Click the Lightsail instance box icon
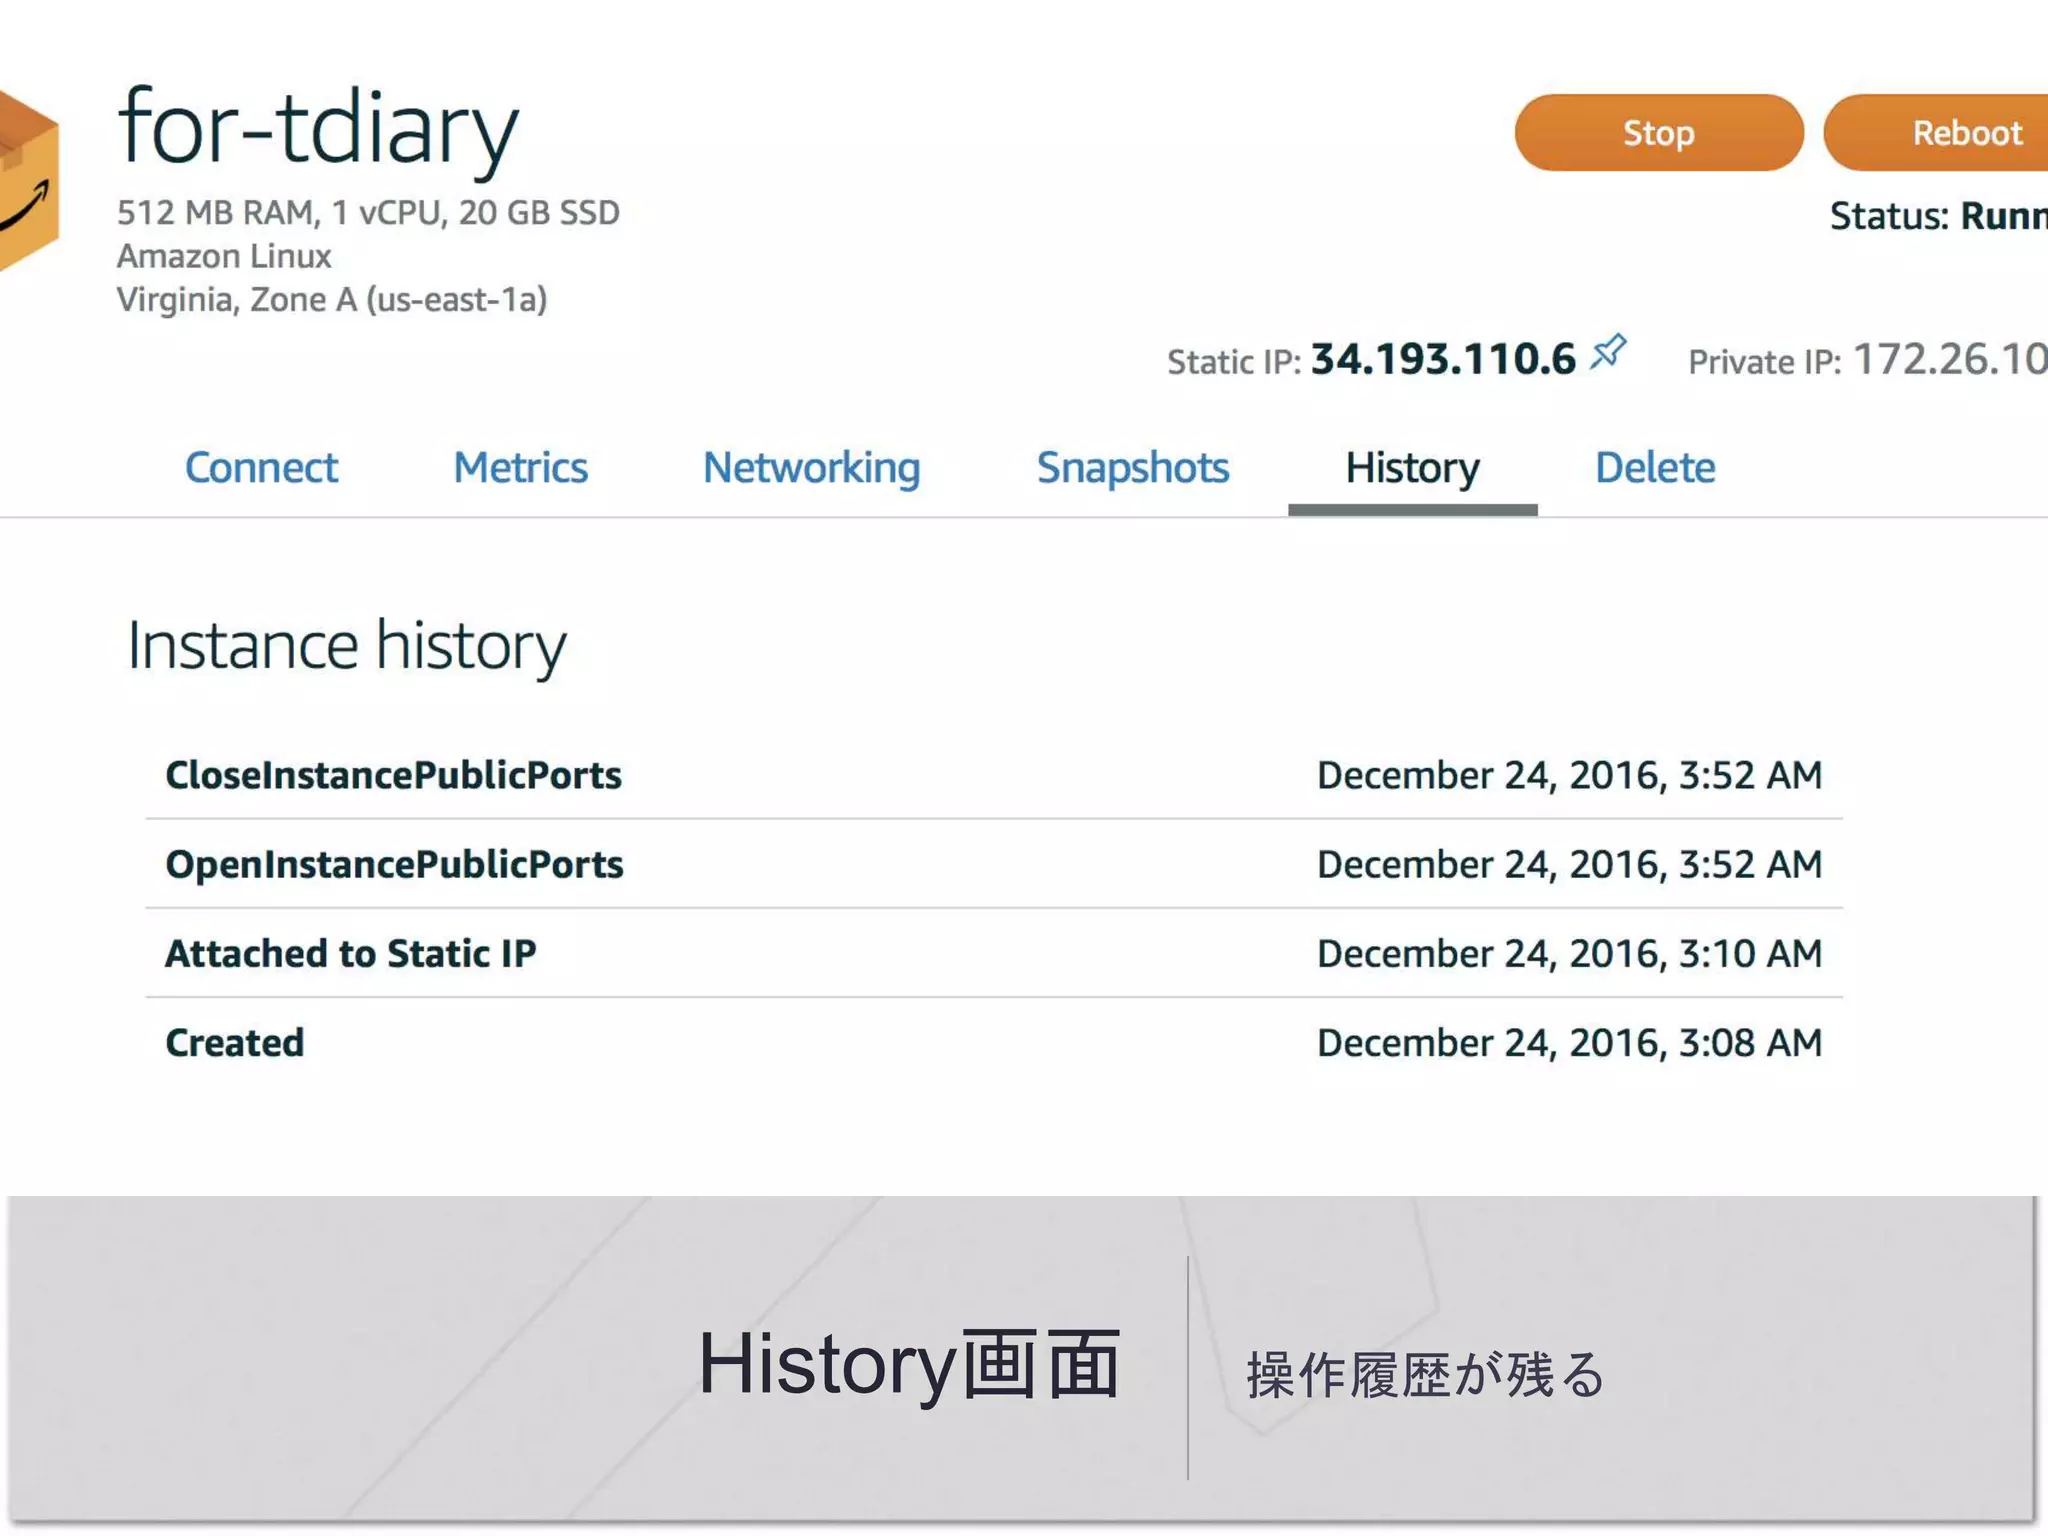The height and width of the screenshot is (1536, 2048). click(x=28, y=182)
